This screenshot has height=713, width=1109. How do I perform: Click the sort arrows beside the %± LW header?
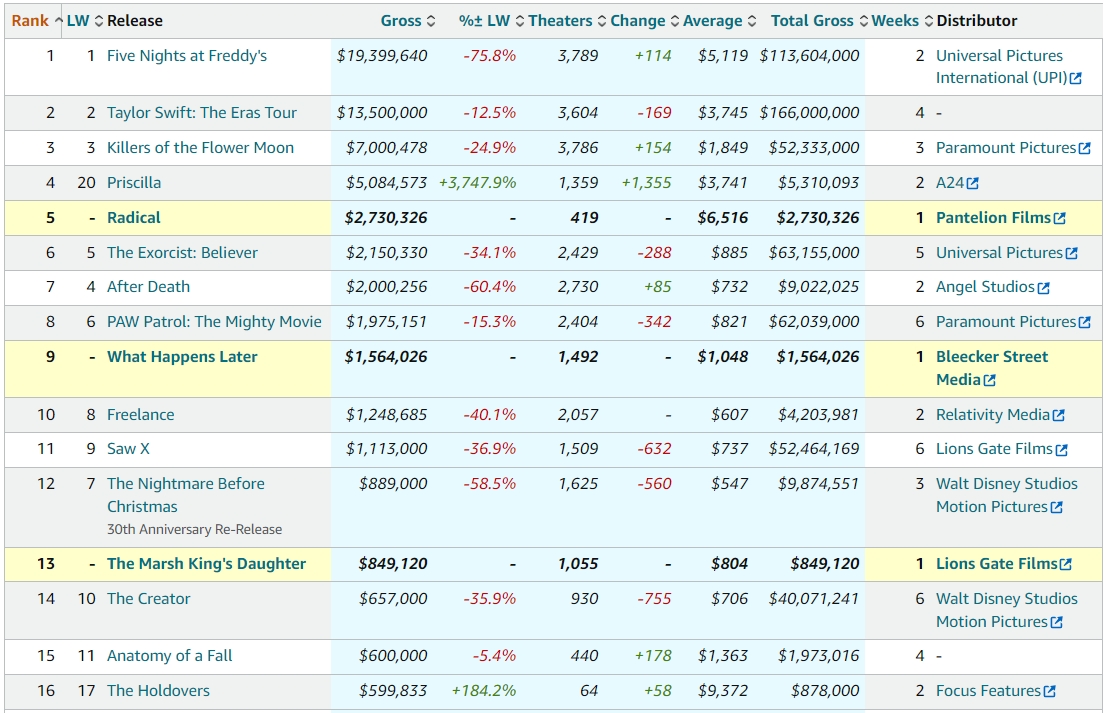[519, 21]
